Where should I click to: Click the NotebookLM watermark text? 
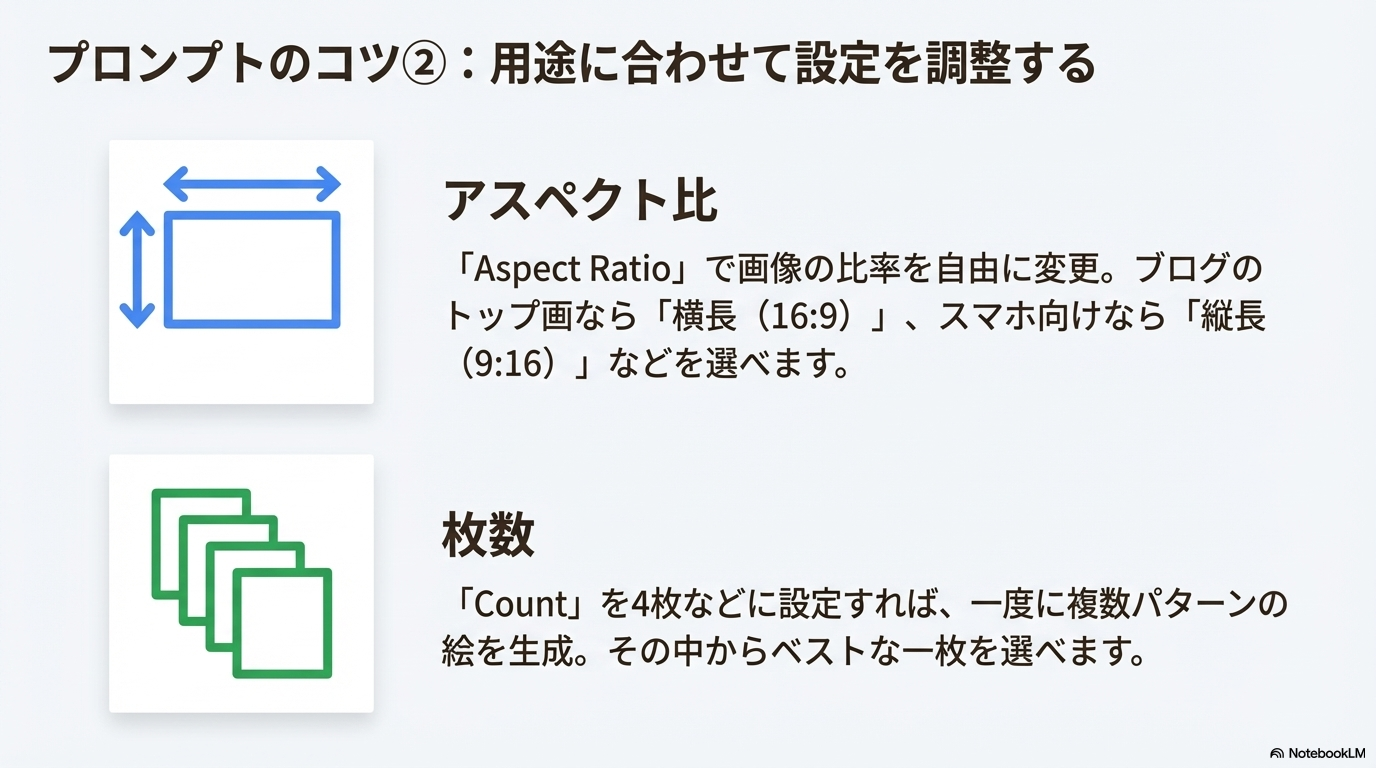pos(1326,753)
